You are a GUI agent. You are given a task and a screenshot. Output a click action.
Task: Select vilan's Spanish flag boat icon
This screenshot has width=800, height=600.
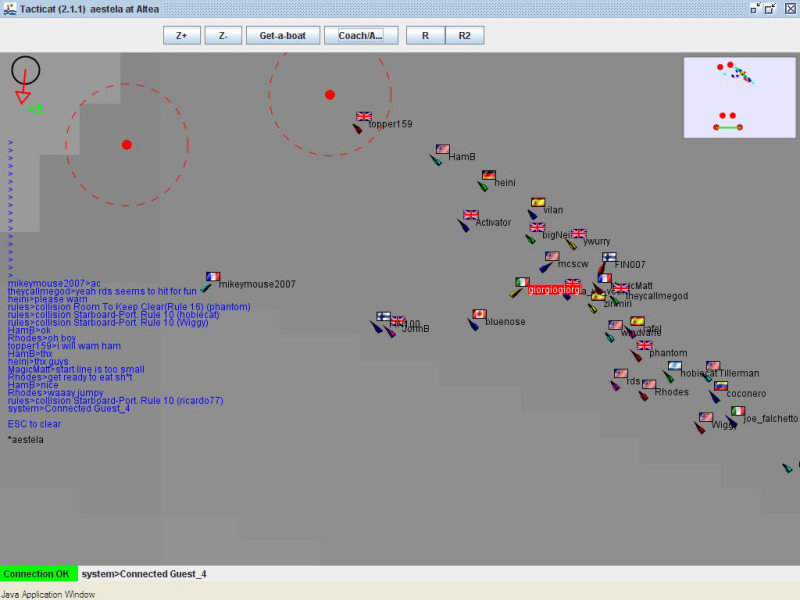537,204
